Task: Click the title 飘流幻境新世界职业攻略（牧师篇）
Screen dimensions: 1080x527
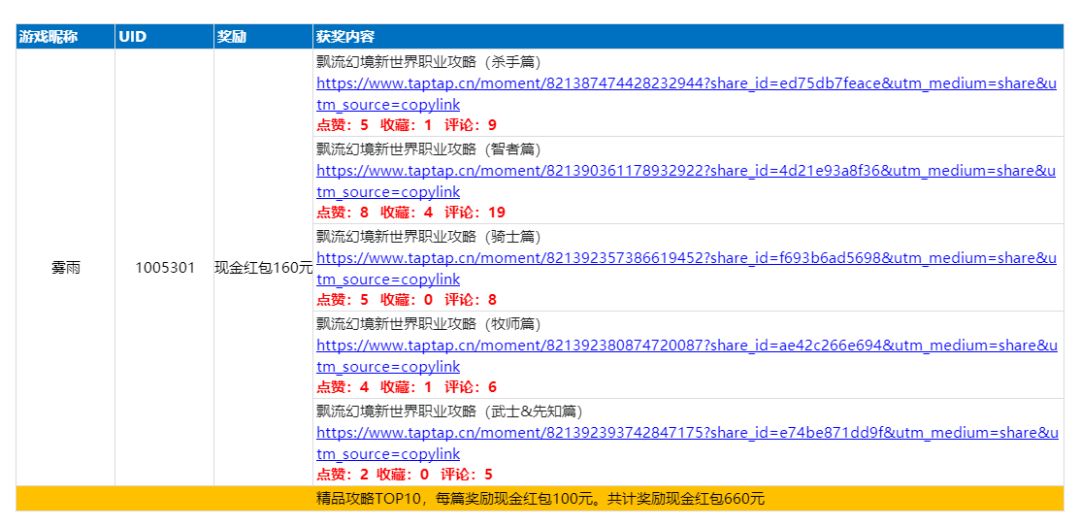Action: click(x=428, y=324)
